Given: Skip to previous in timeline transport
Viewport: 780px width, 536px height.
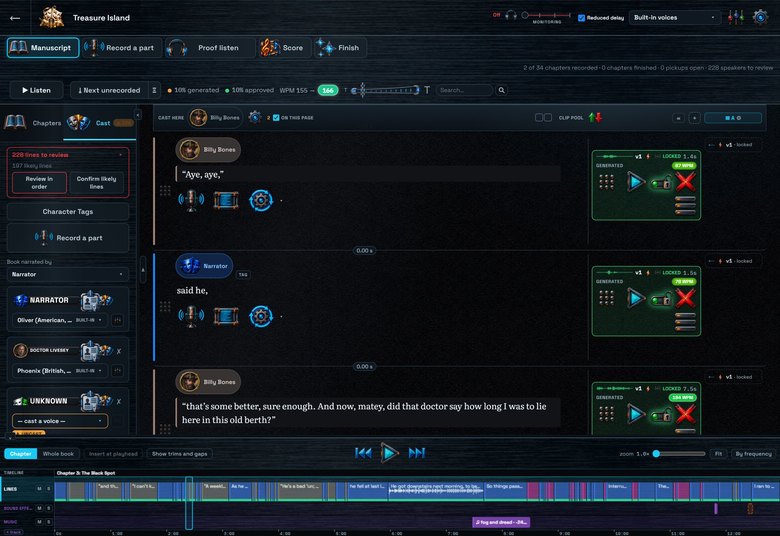Looking at the screenshot, I should 363,453.
